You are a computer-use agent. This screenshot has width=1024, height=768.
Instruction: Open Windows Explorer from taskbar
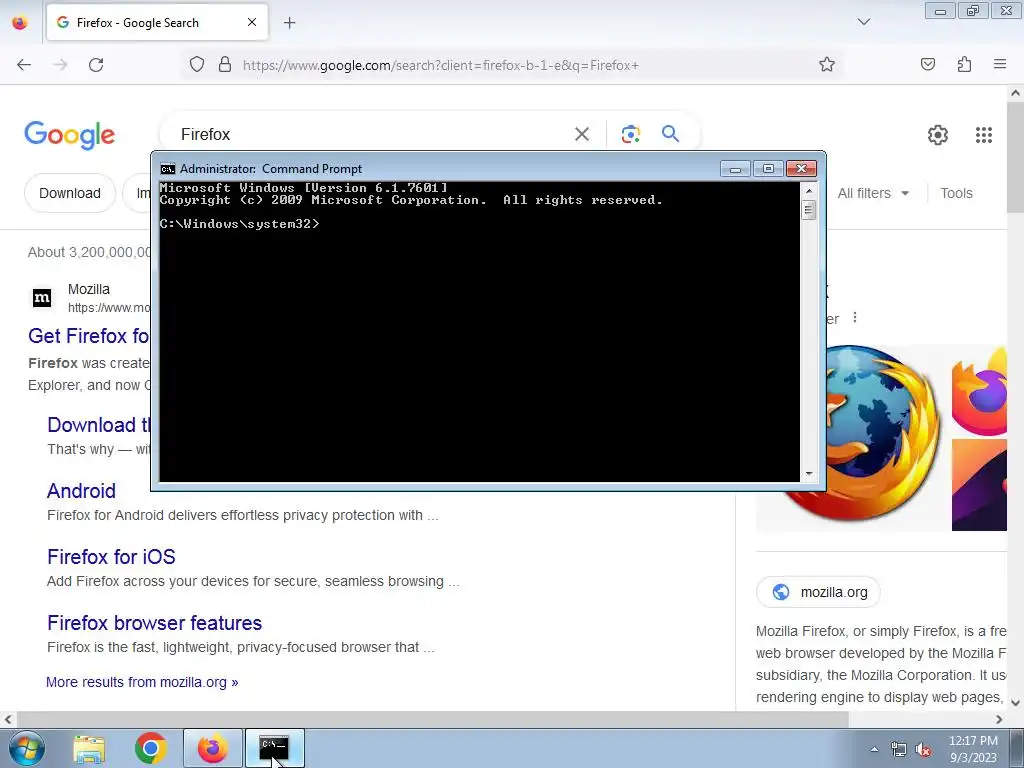click(89, 749)
